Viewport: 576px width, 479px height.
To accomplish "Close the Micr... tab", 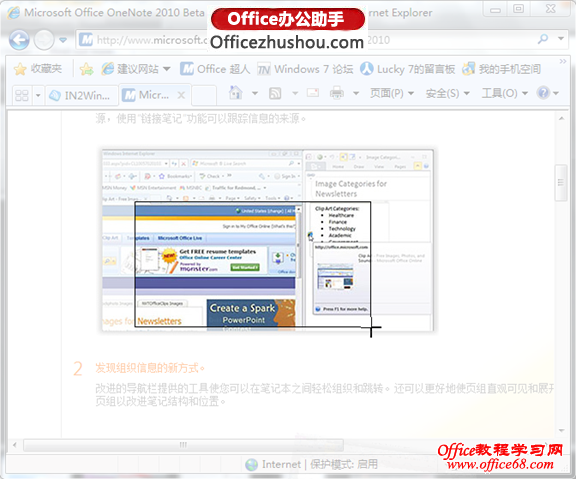I will (x=181, y=96).
